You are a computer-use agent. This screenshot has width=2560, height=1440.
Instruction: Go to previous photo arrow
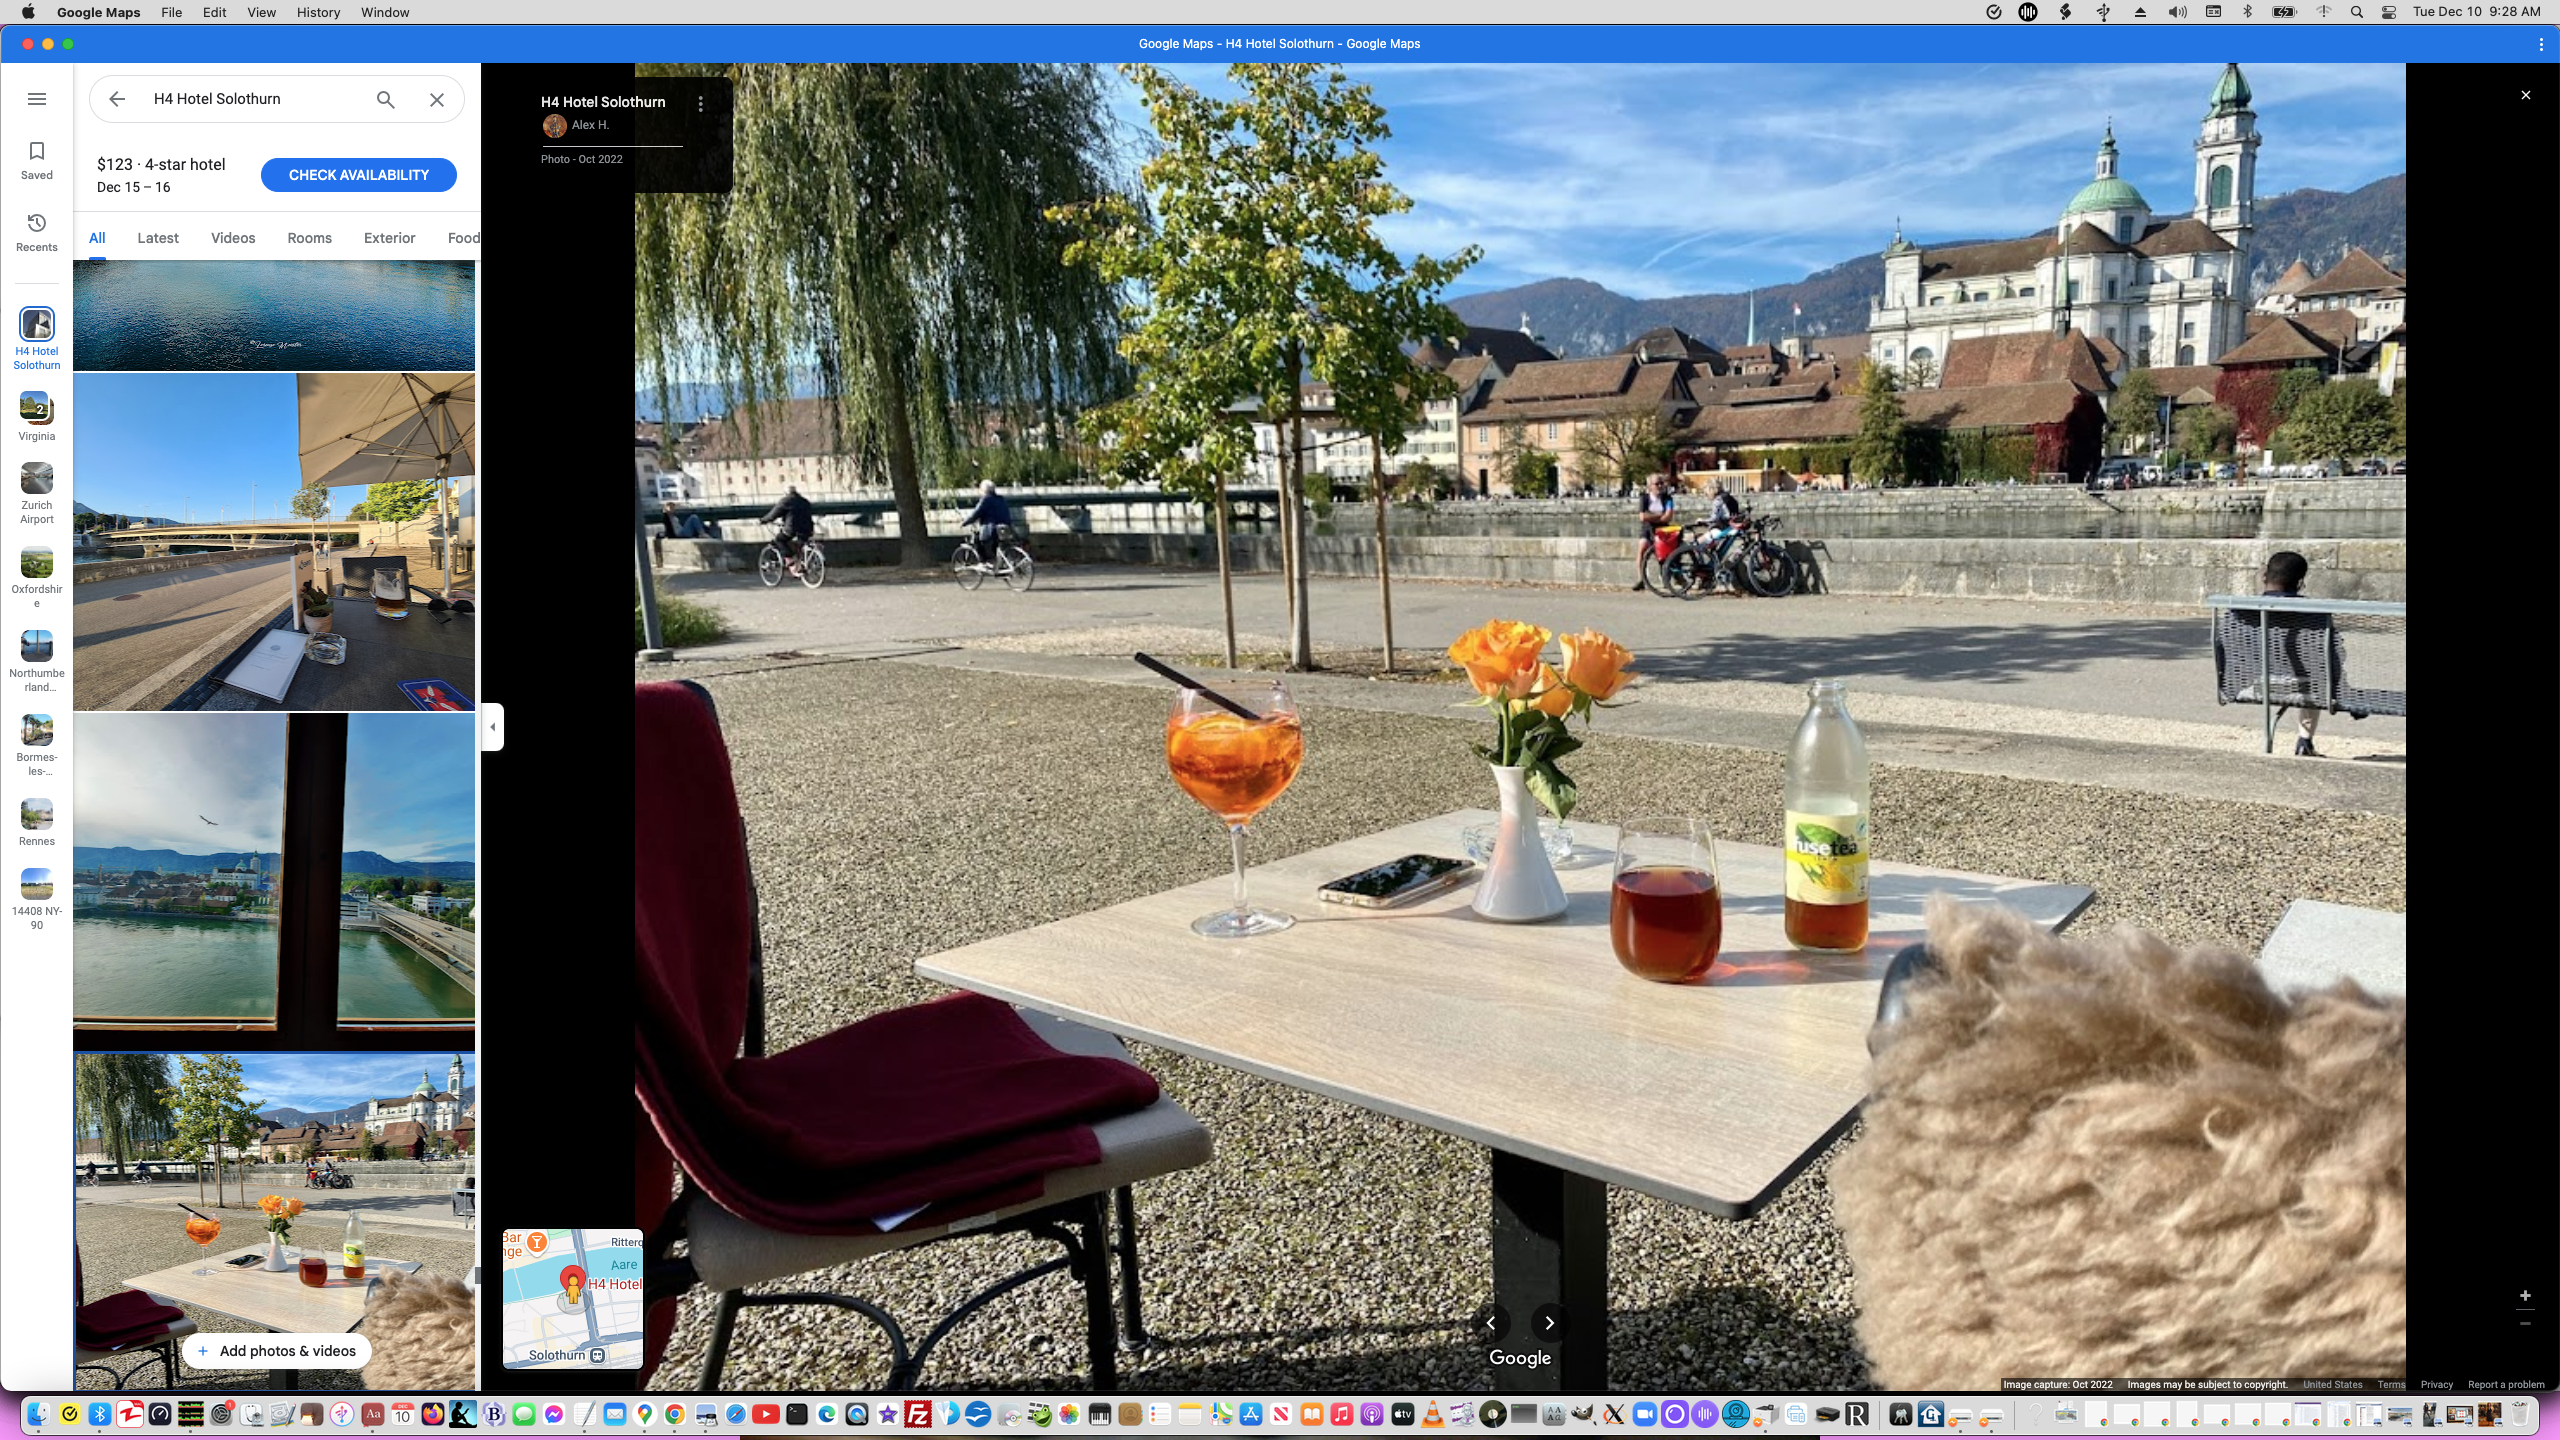pyautogui.click(x=1490, y=1323)
